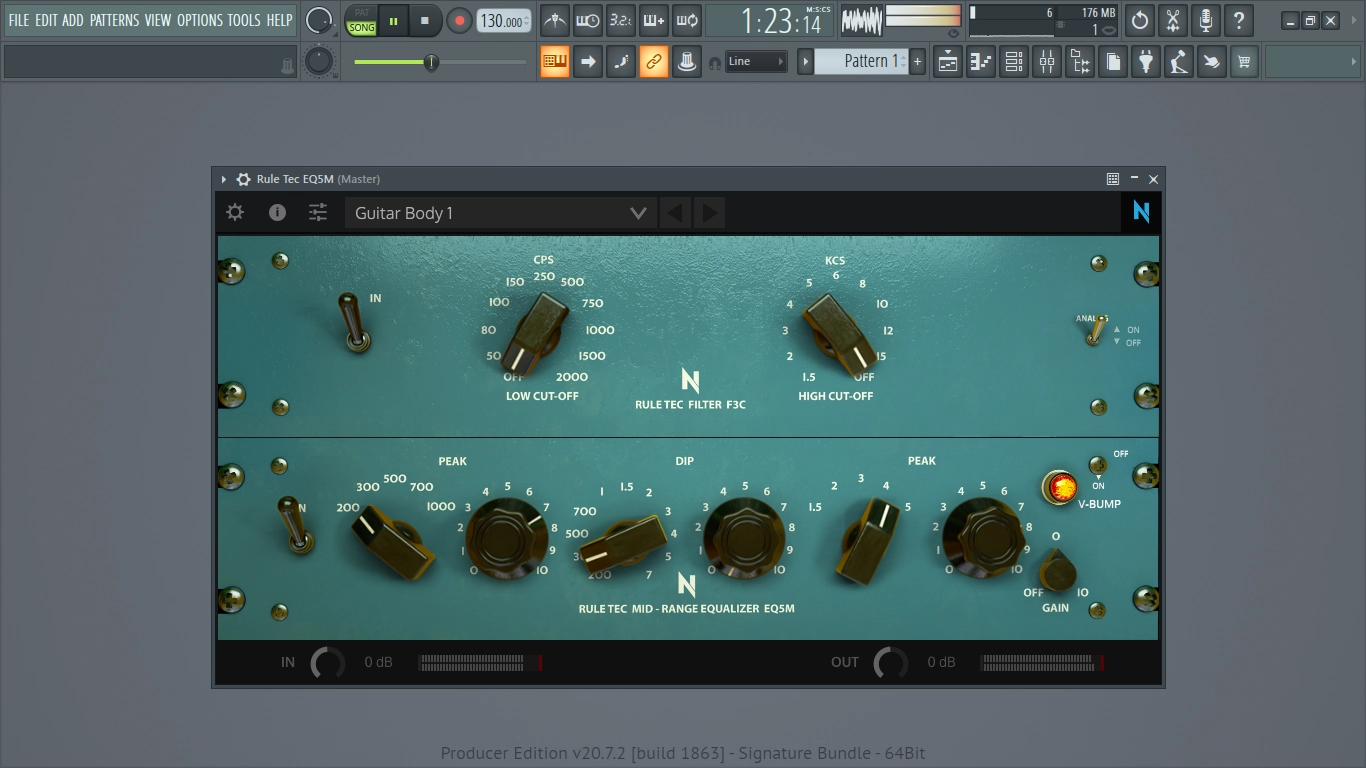This screenshot has width=1366, height=768.
Task: Click the pause playback button
Action: tap(394, 20)
